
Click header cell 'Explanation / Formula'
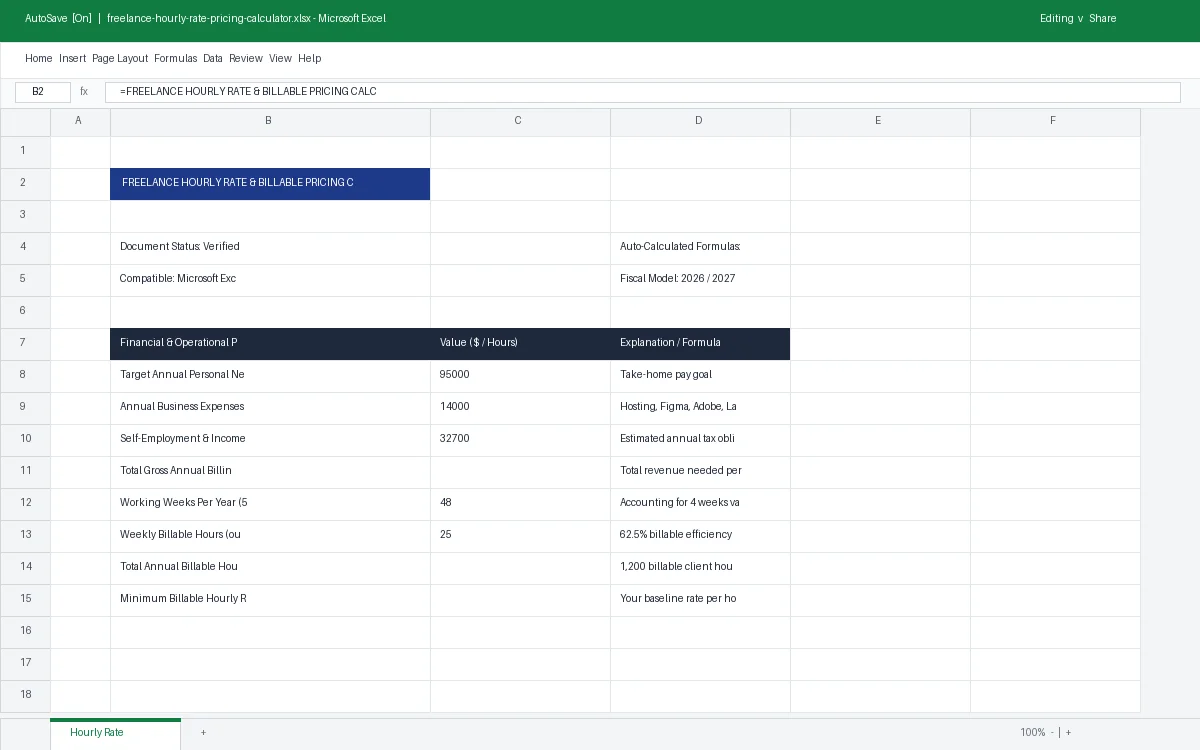700,344
